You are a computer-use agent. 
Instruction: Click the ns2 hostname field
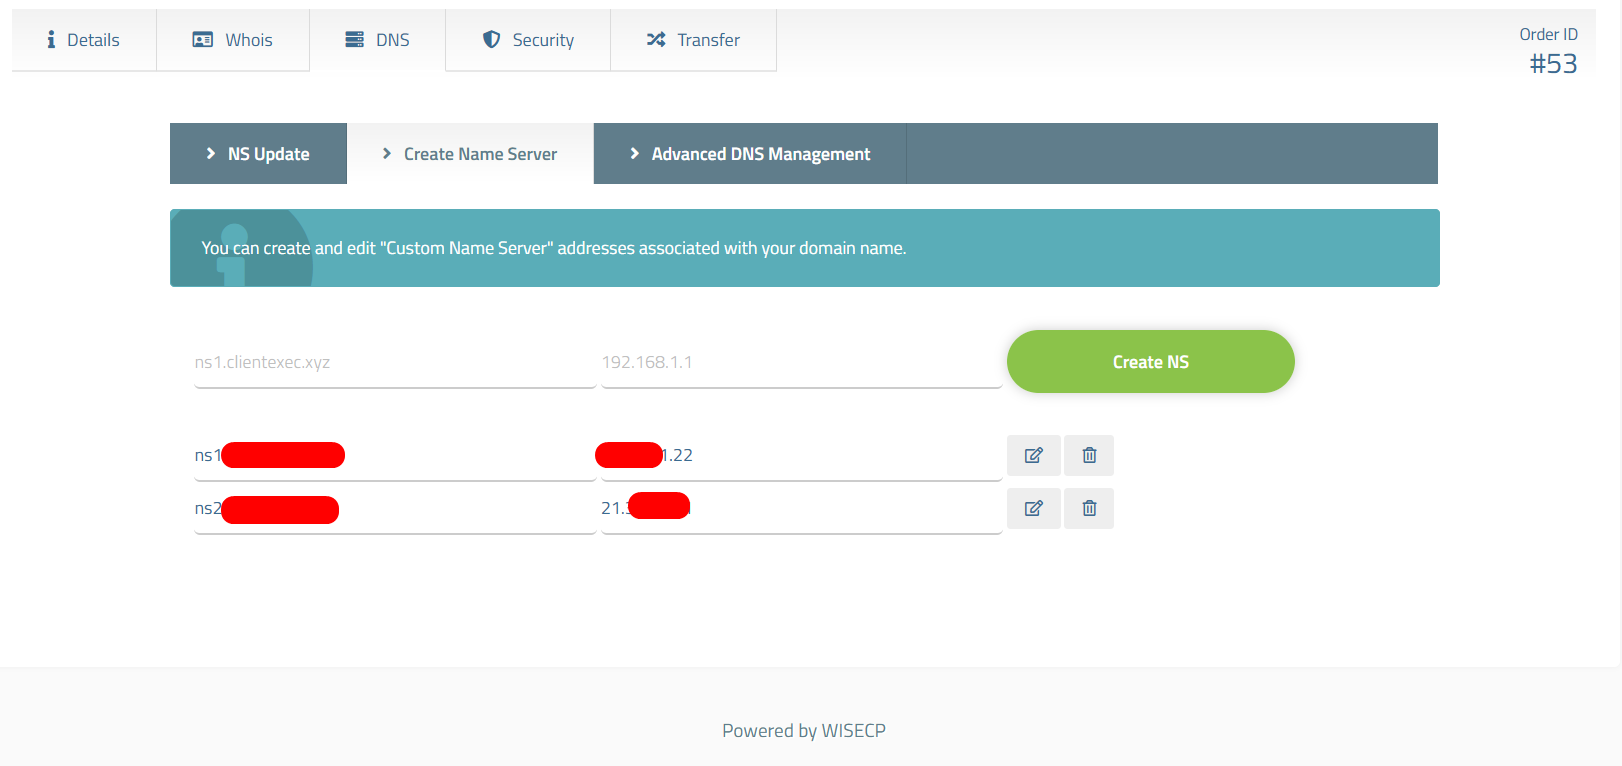point(395,508)
